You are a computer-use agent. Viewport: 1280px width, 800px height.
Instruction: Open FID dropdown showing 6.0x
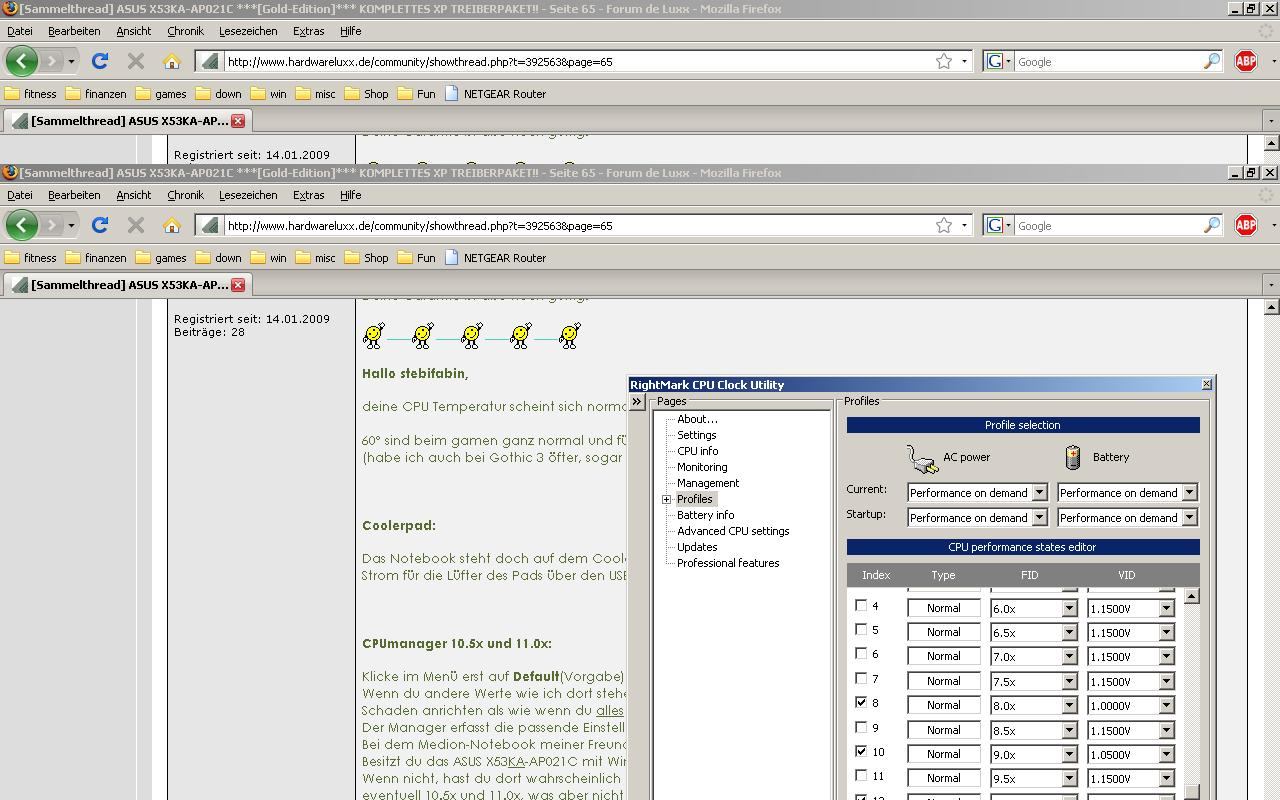(1068, 608)
